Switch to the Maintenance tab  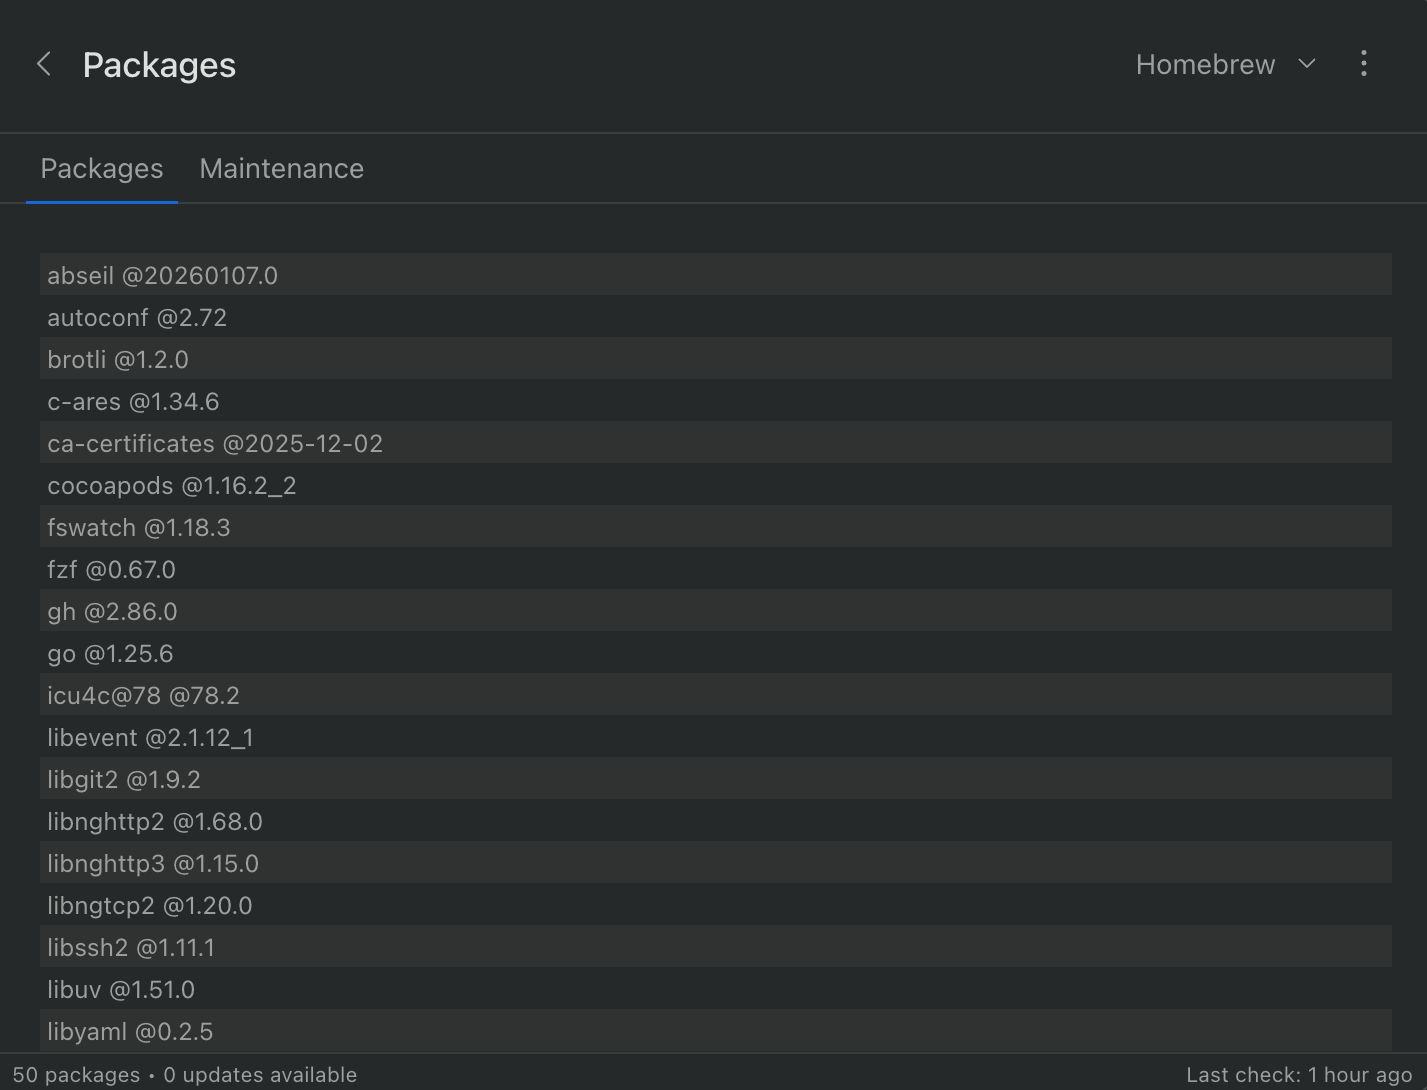(281, 168)
